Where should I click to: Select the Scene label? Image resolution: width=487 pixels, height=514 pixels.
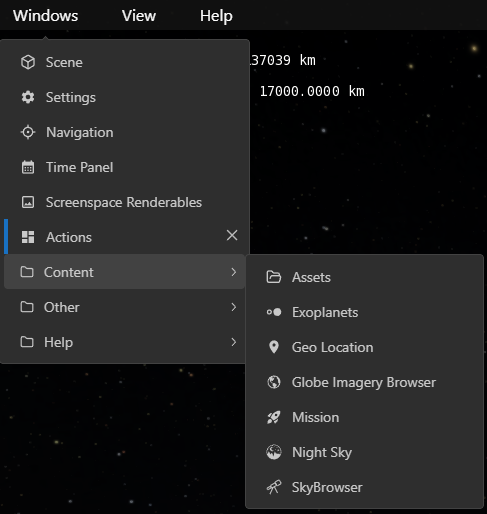coord(64,62)
